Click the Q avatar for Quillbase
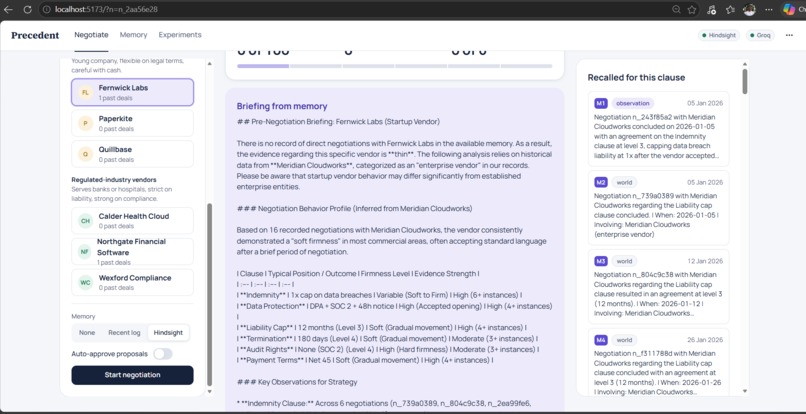The width and height of the screenshot is (806, 414). (x=85, y=154)
